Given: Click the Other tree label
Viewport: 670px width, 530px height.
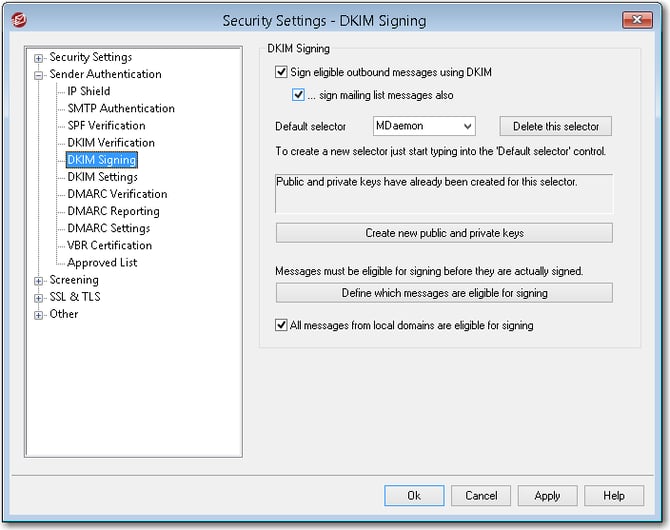Looking at the screenshot, I should (x=64, y=314).
